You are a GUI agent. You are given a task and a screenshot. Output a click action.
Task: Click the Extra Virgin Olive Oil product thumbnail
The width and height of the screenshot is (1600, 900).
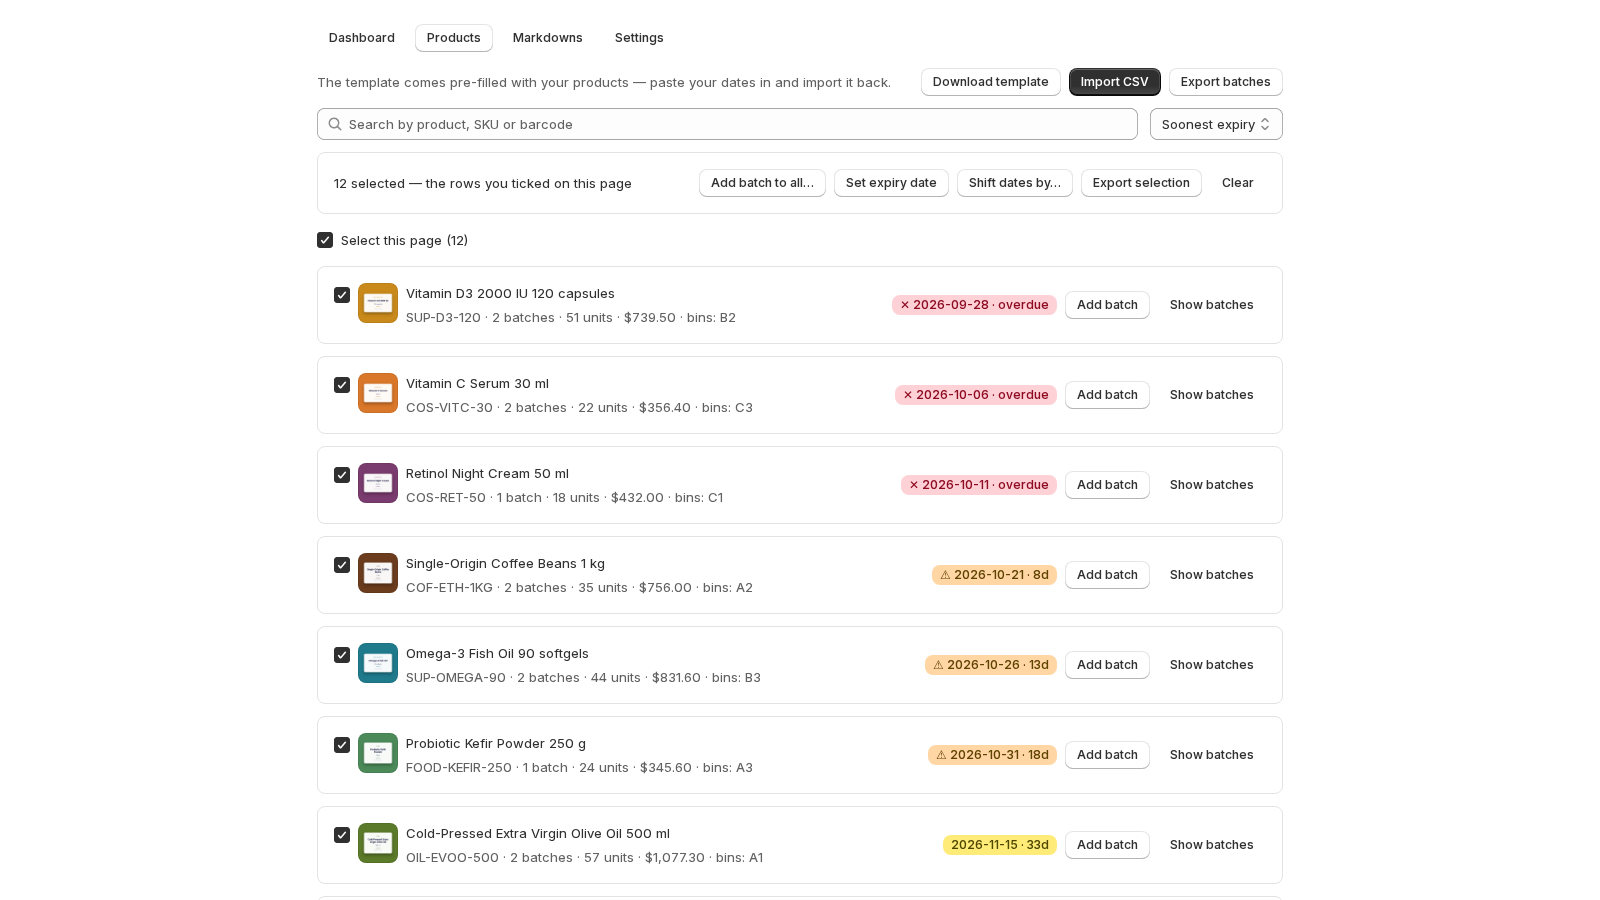(378, 843)
